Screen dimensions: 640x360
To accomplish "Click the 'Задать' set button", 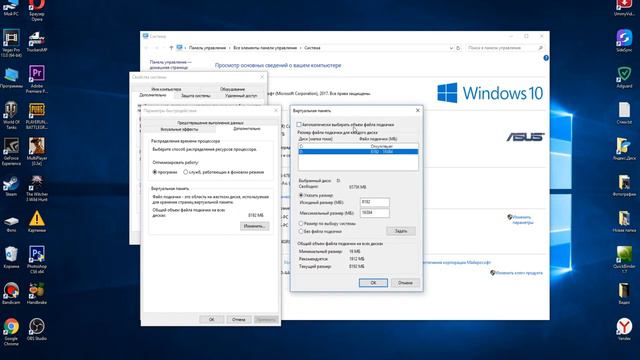I will 401,231.
